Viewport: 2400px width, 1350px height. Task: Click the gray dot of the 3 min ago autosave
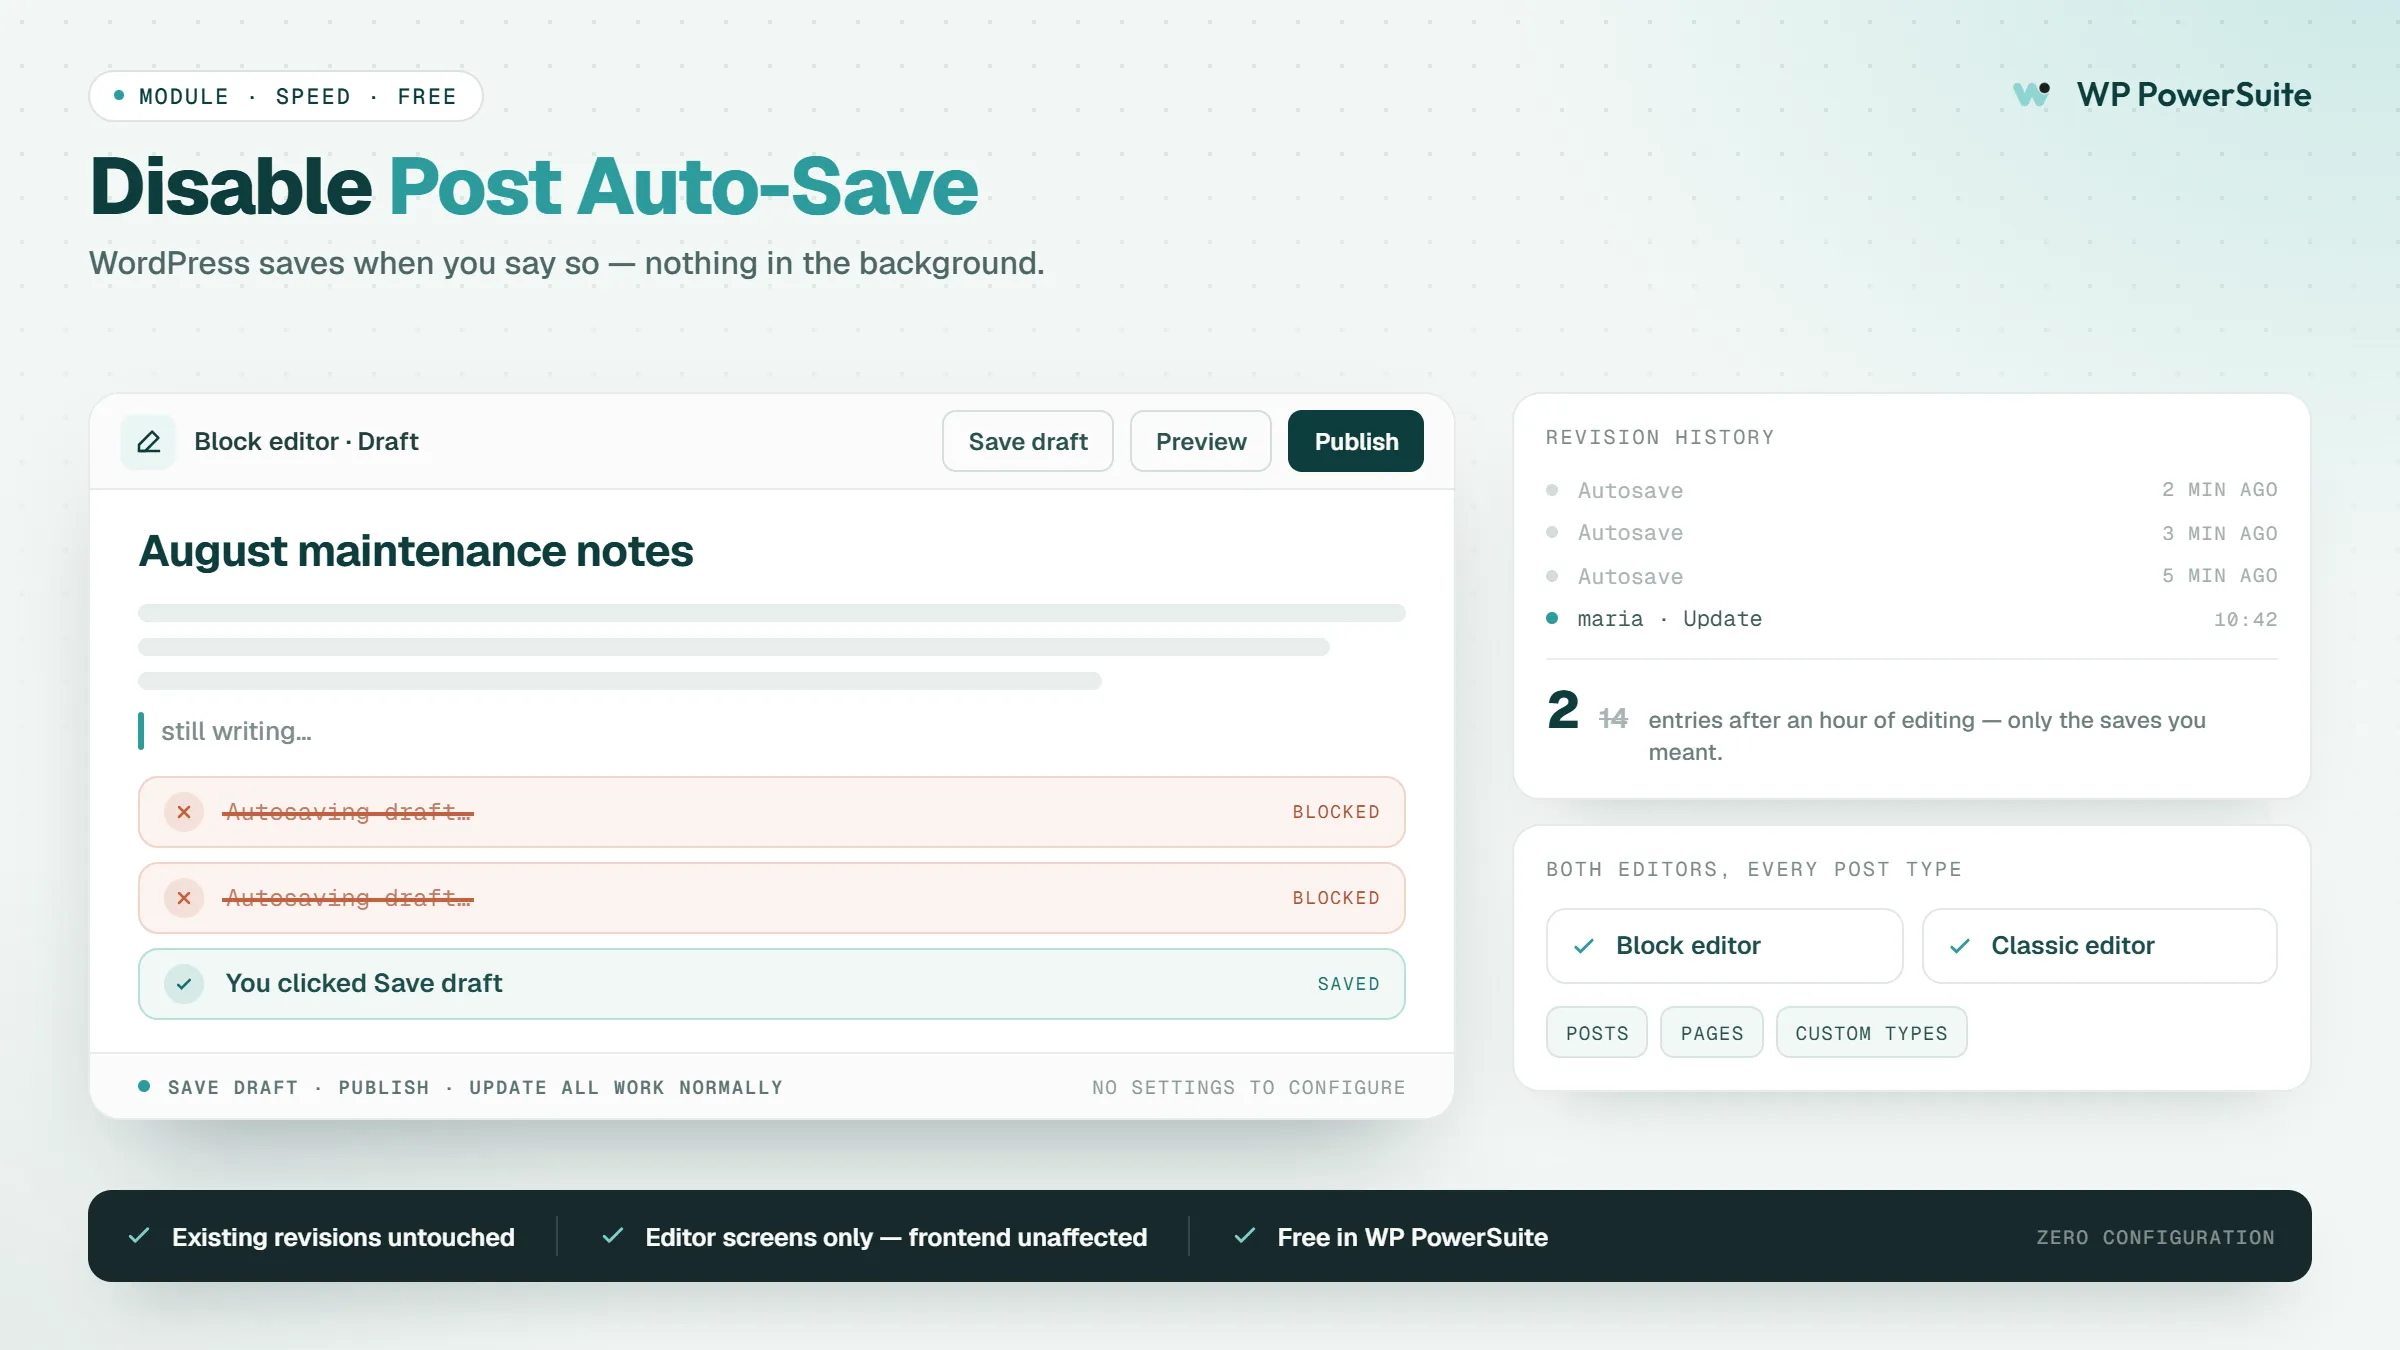point(1552,532)
